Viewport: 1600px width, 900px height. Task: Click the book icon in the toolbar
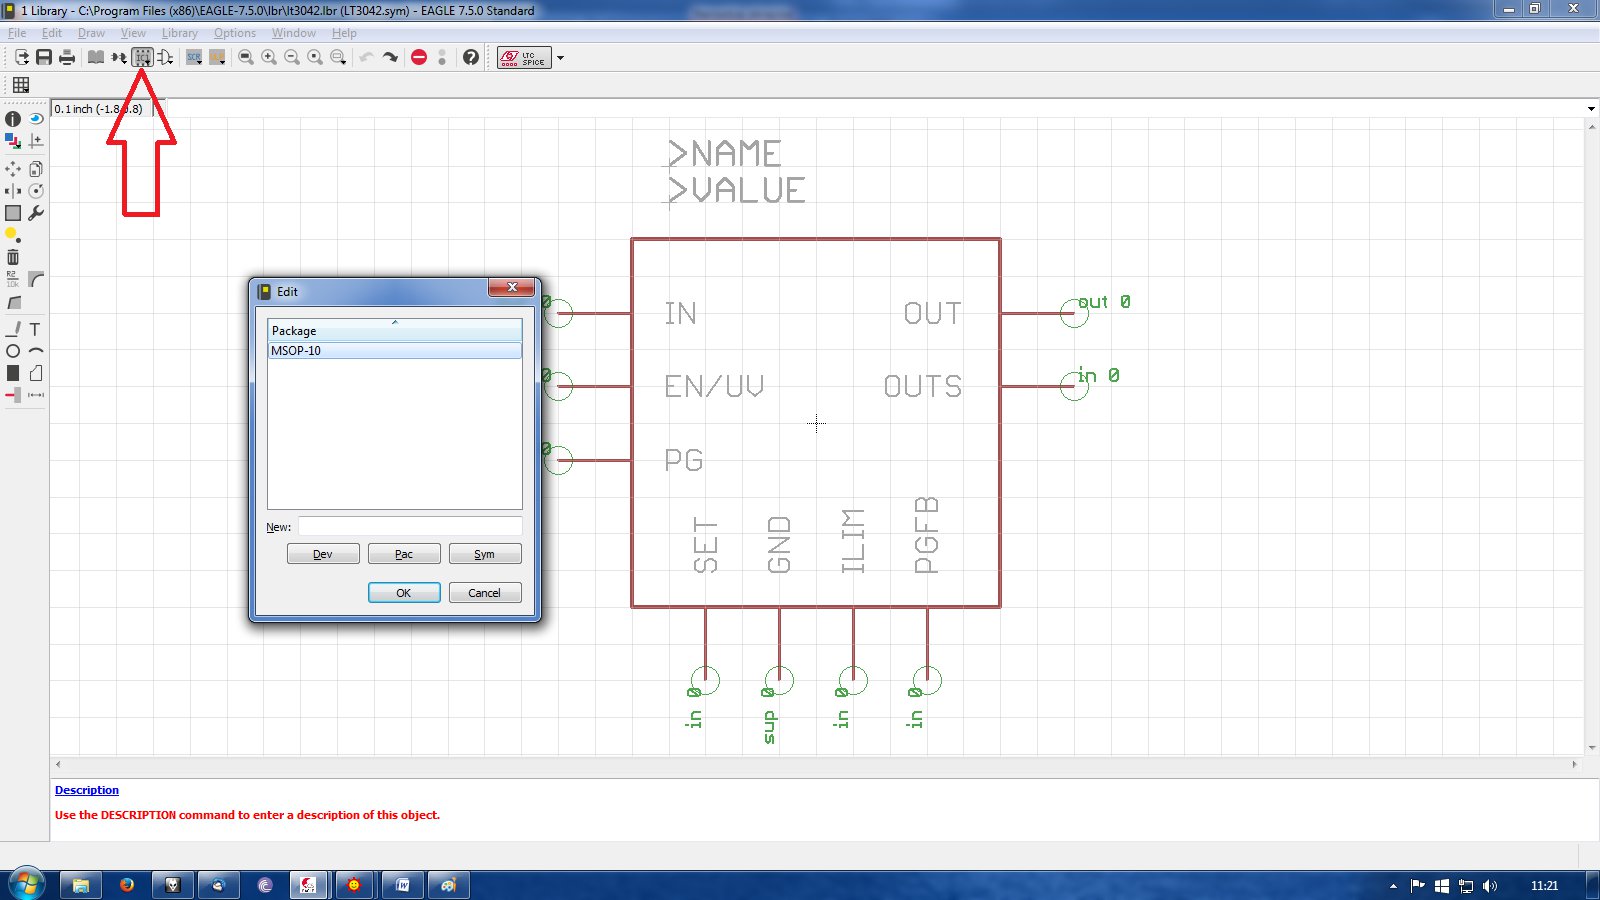tap(95, 57)
